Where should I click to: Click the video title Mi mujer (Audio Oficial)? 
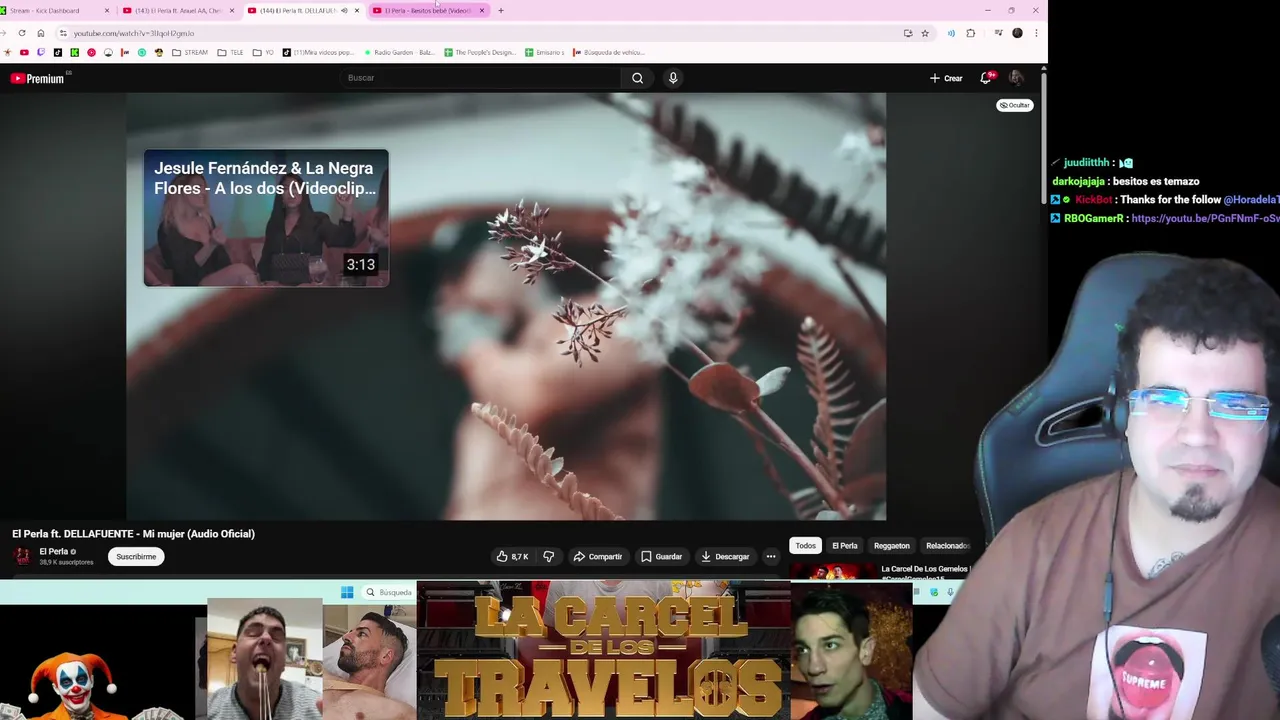tap(133, 533)
